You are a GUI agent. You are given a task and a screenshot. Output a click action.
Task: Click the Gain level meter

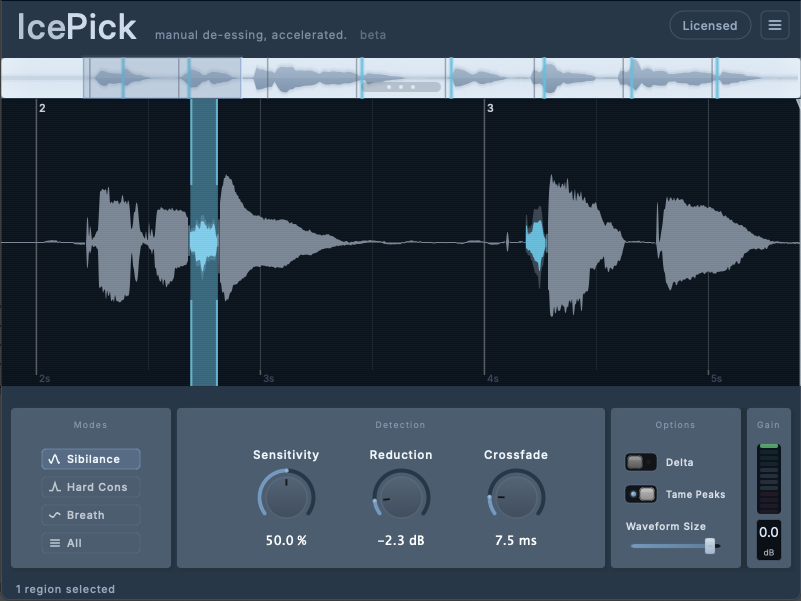pos(768,480)
